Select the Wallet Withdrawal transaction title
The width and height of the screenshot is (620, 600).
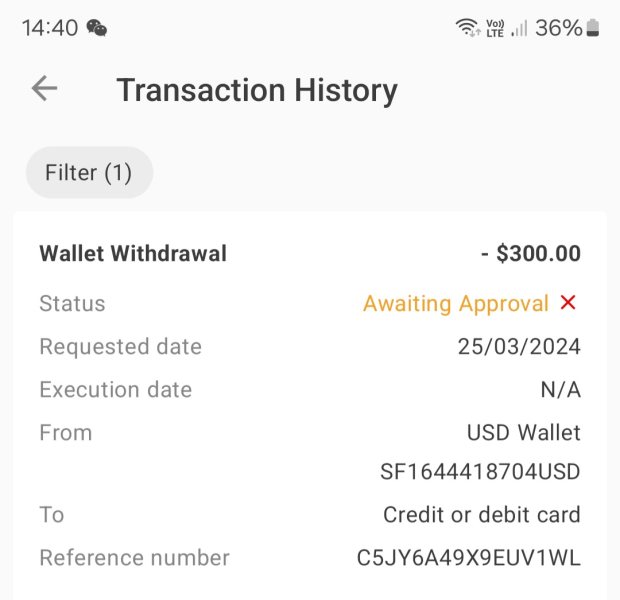tap(133, 254)
